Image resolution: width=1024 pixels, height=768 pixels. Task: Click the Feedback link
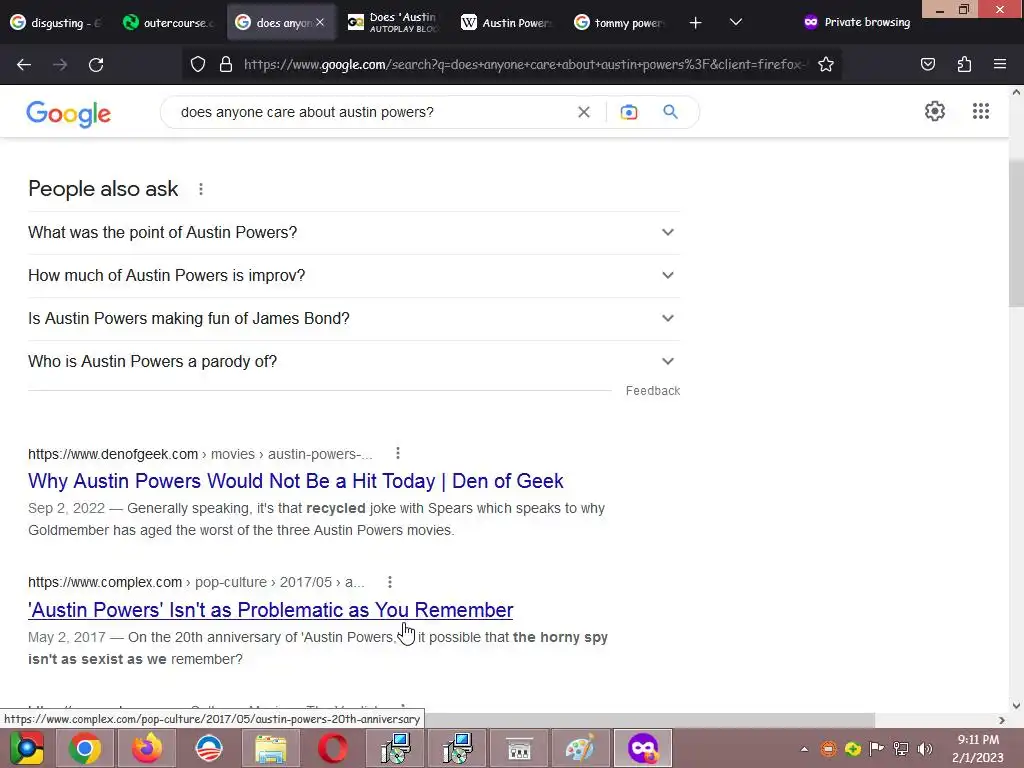tap(652, 391)
